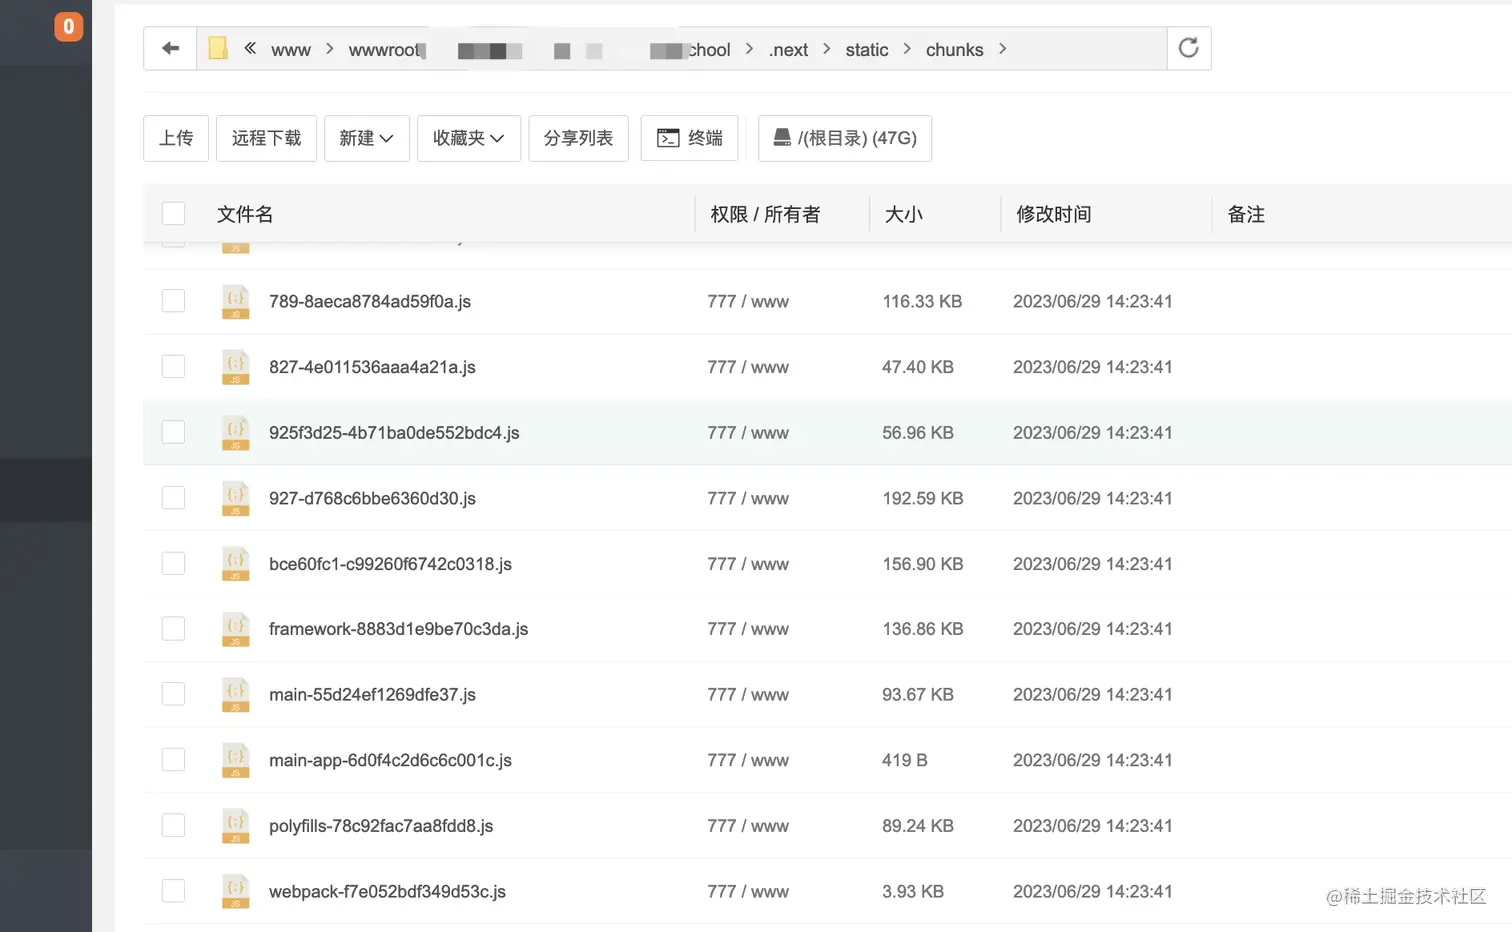This screenshot has width=1512, height=932.
Task: Check the checkbox for 827-4e011536aaa4a21a.js
Action: (173, 366)
